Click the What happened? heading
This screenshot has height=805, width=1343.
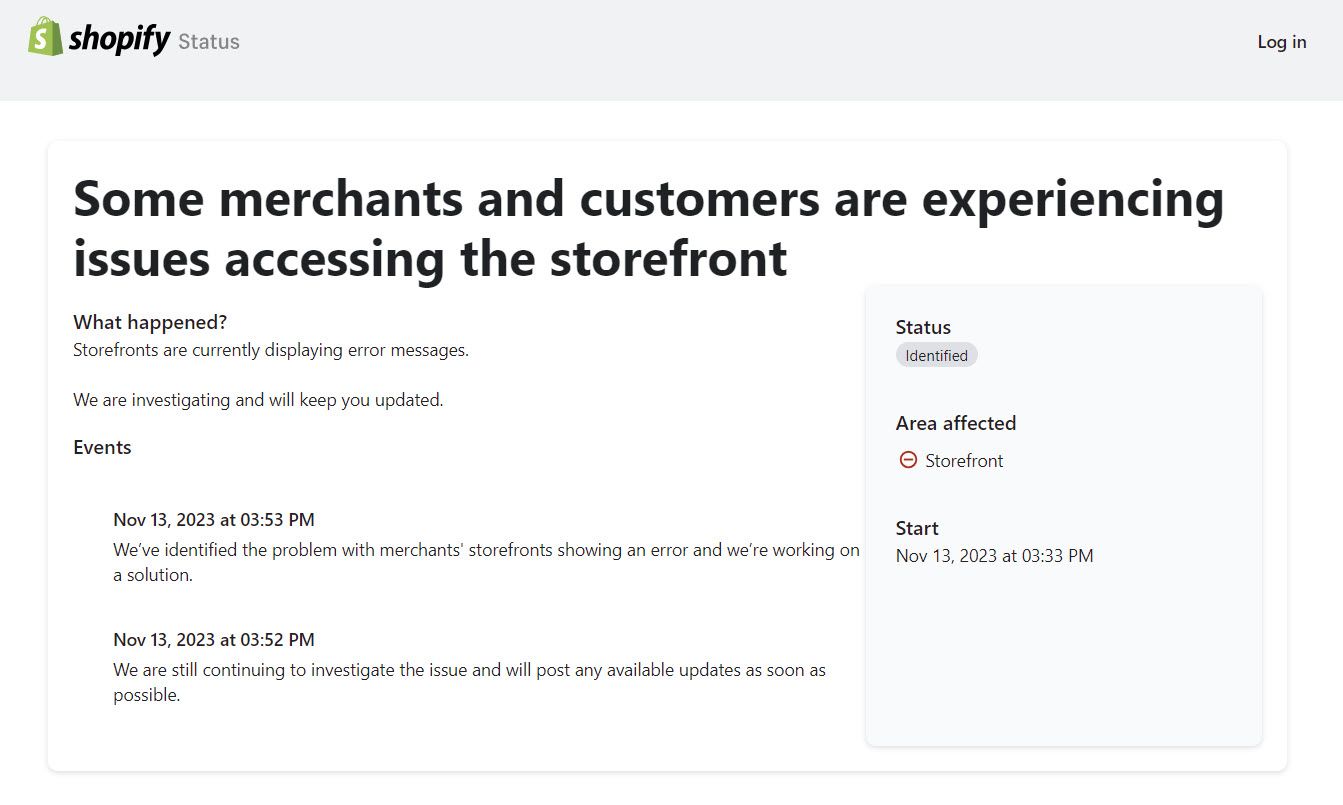(150, 322)
